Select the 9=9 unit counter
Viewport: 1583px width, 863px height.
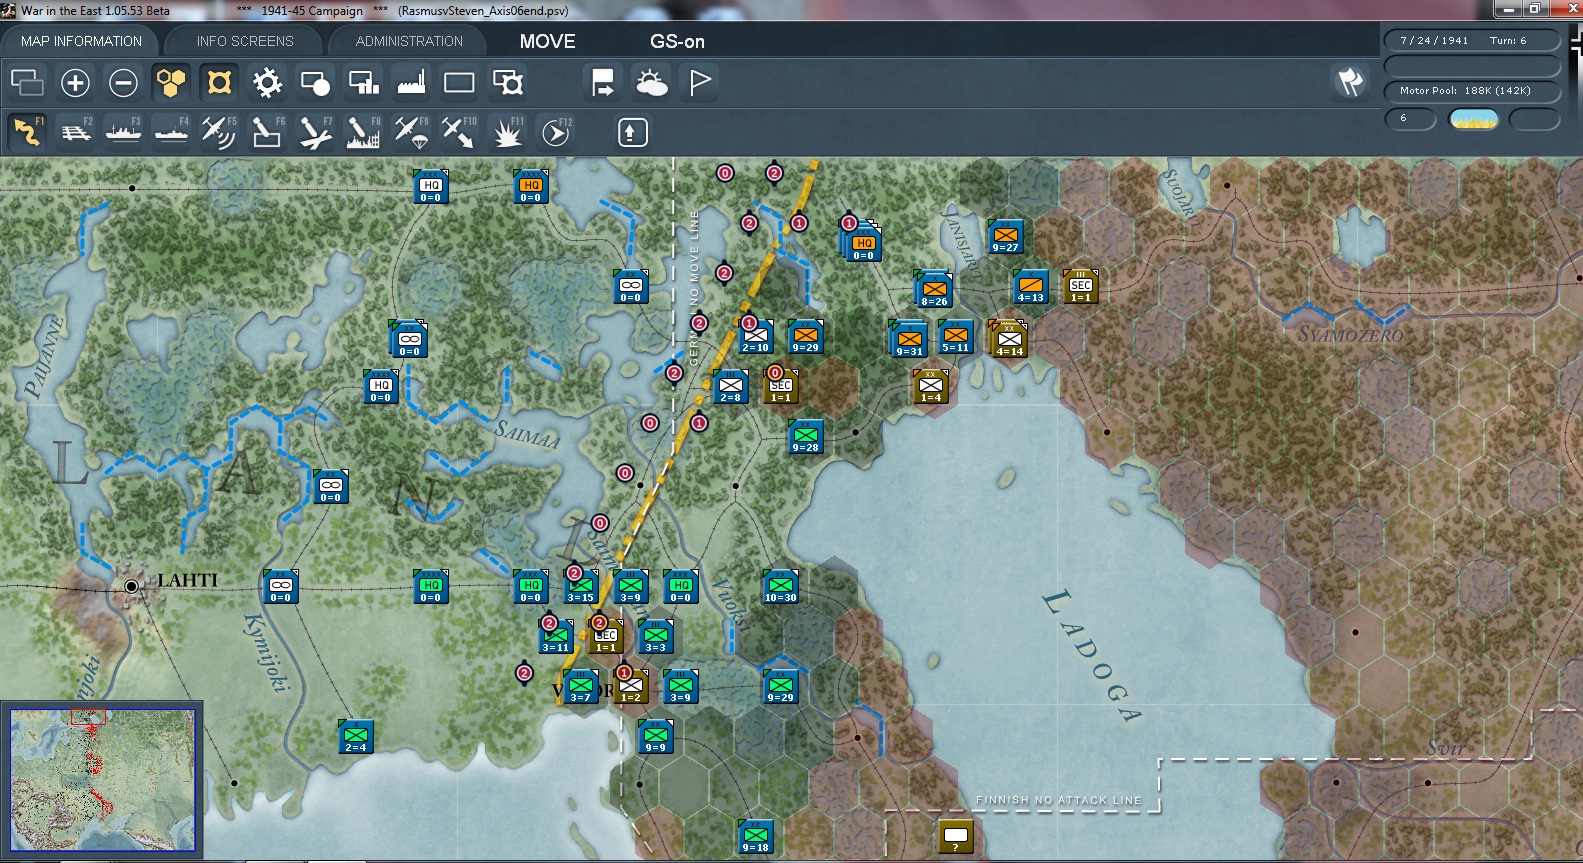coord(656,737)
